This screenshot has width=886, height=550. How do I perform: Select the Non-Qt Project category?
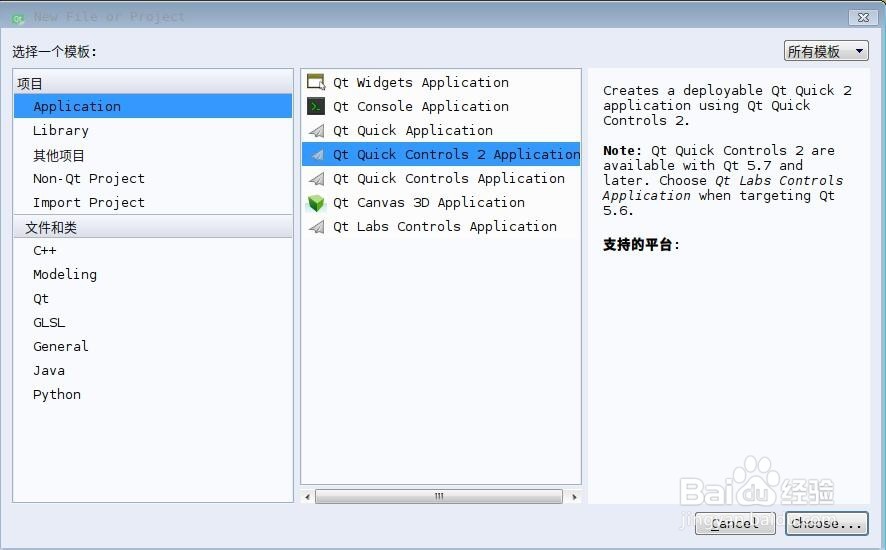coord(153,179)
